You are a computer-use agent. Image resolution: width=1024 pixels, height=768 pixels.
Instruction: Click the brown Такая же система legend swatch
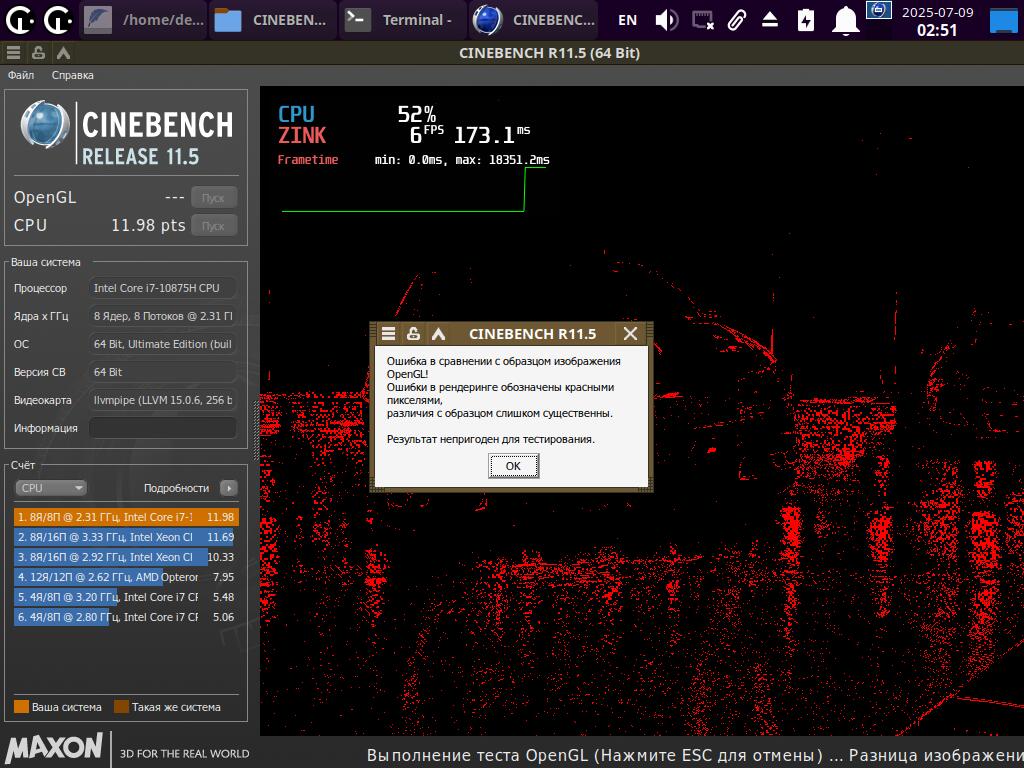click(x=121, y=707)
